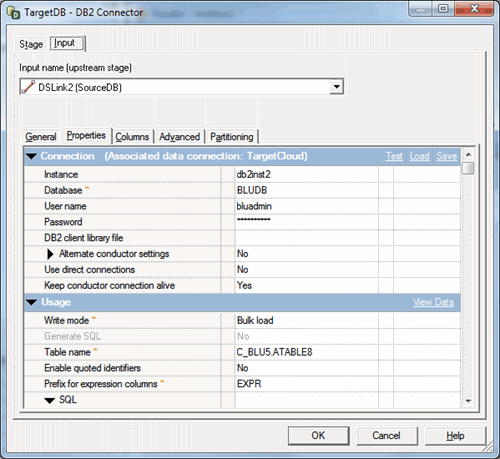Click the scrollbar up arrow
The width and height of the screenshot is (500, 459).
pos(468,155)
